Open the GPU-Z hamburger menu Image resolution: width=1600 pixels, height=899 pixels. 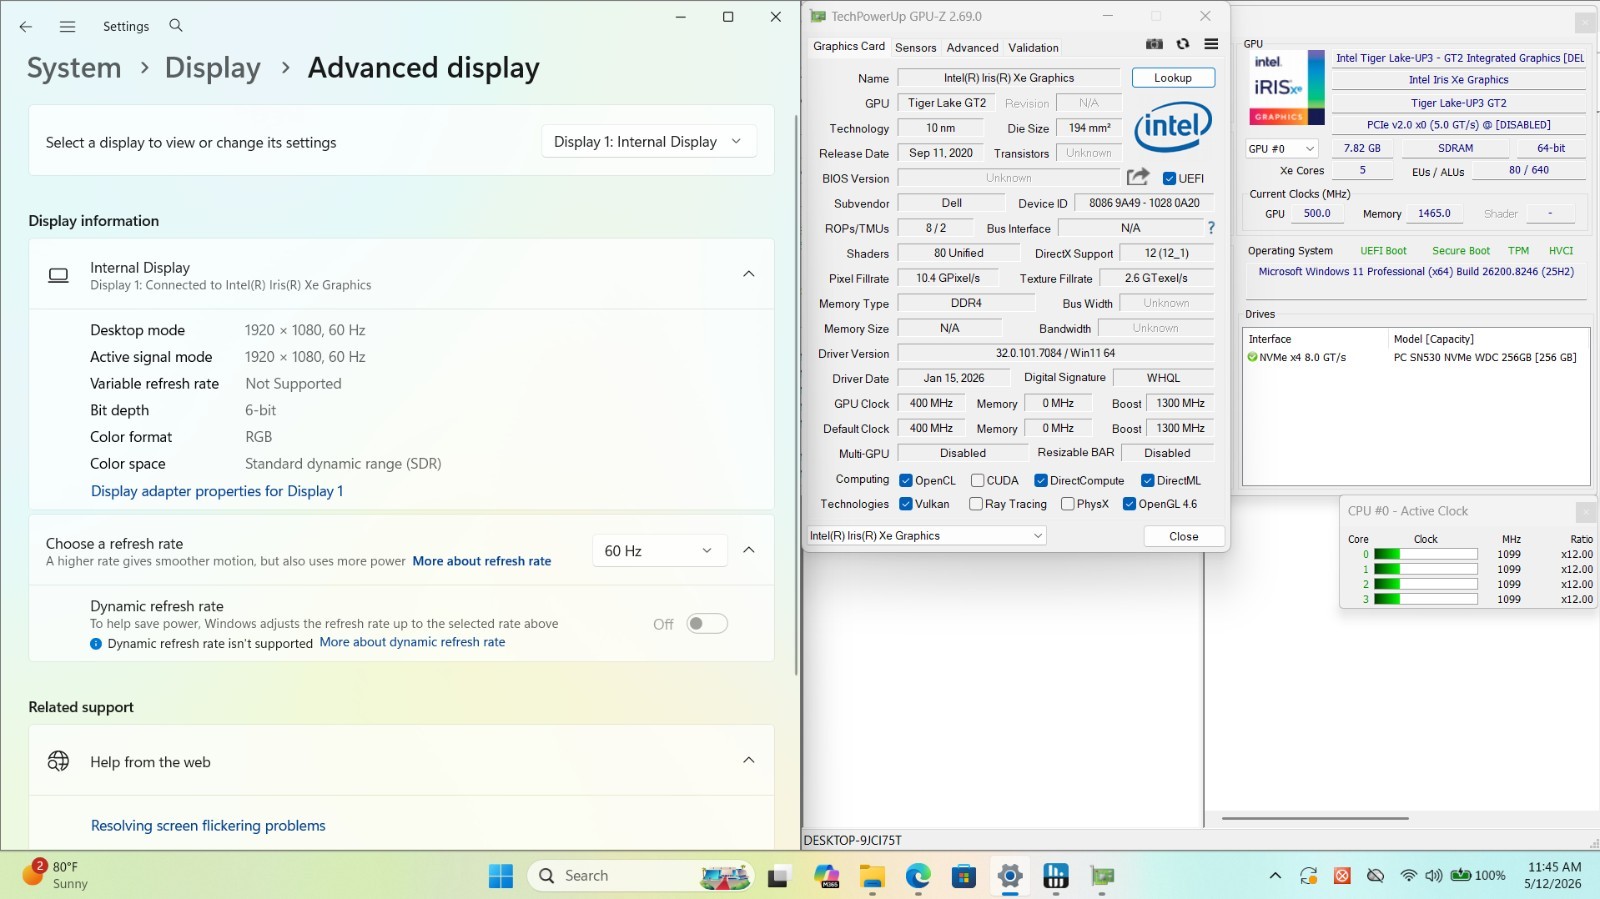1211,44
